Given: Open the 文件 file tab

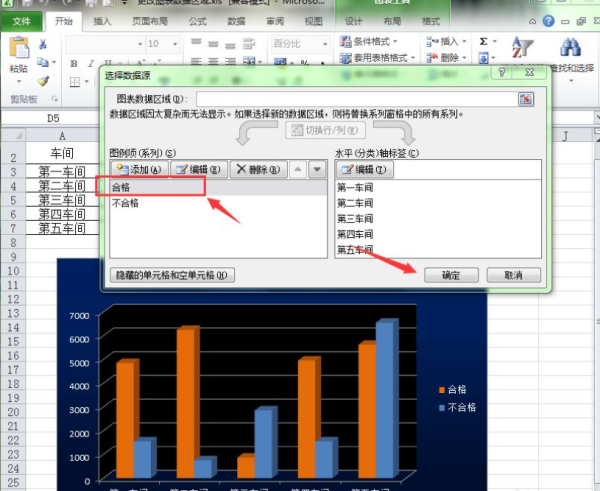Looking at the screenshot, I should [21, 21].
